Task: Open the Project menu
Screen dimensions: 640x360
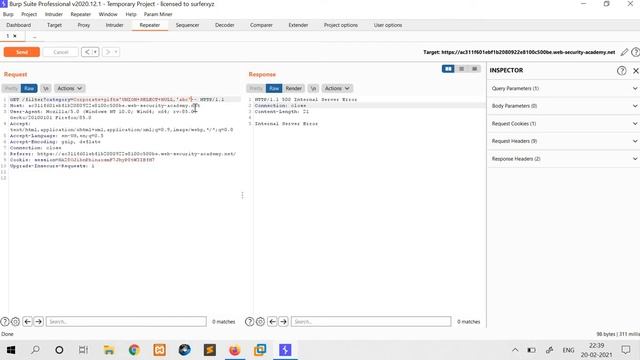Action: 29,14
